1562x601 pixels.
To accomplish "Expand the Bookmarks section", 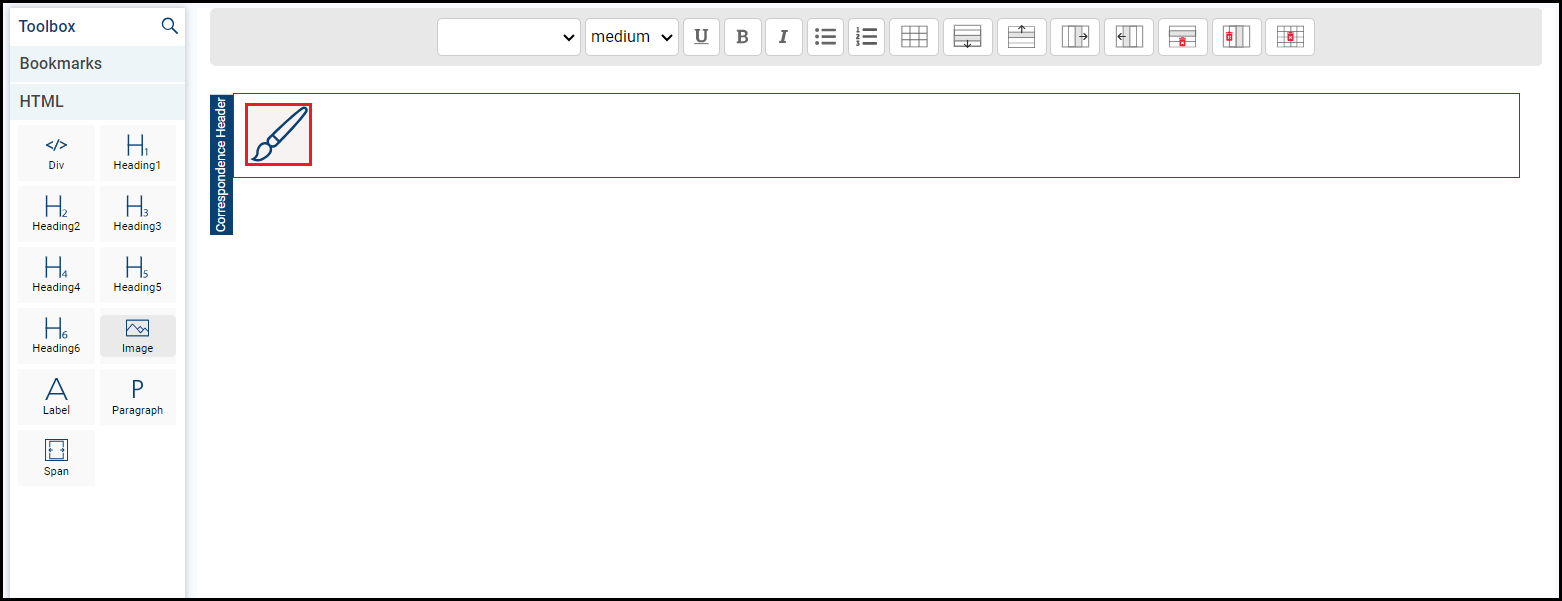I will [97, 64].
